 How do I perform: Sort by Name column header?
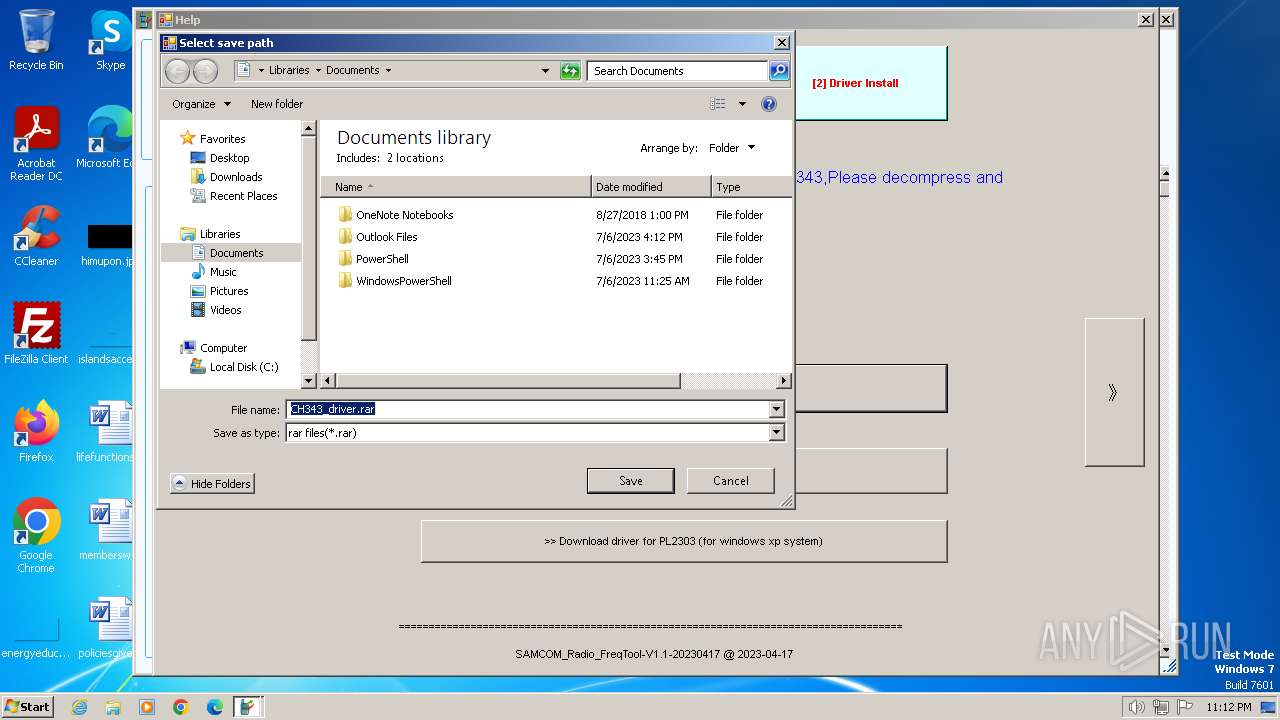coord(456,187)
